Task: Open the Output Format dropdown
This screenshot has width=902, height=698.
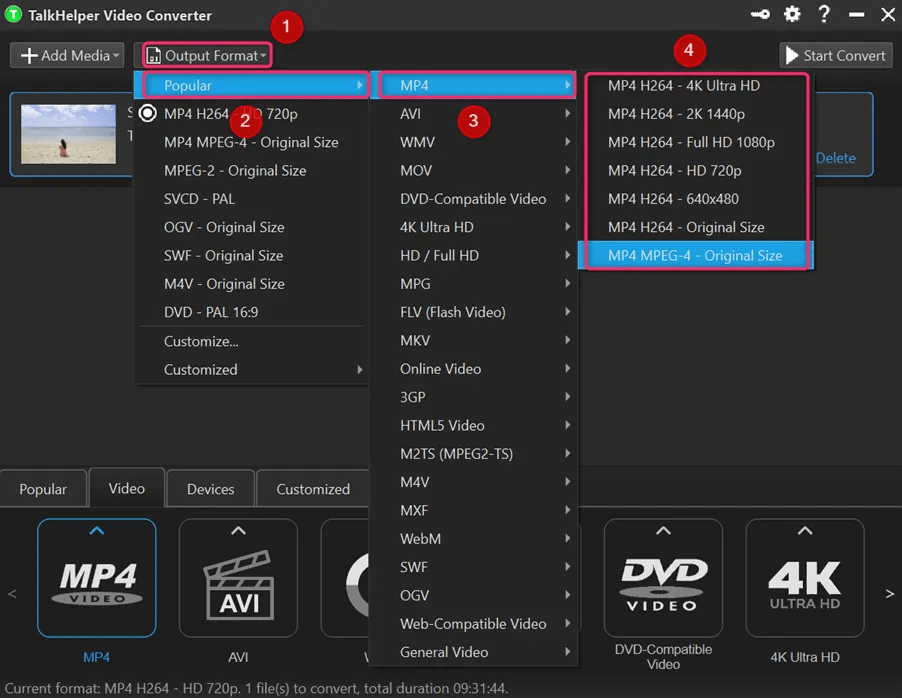Action: point(207,55)
